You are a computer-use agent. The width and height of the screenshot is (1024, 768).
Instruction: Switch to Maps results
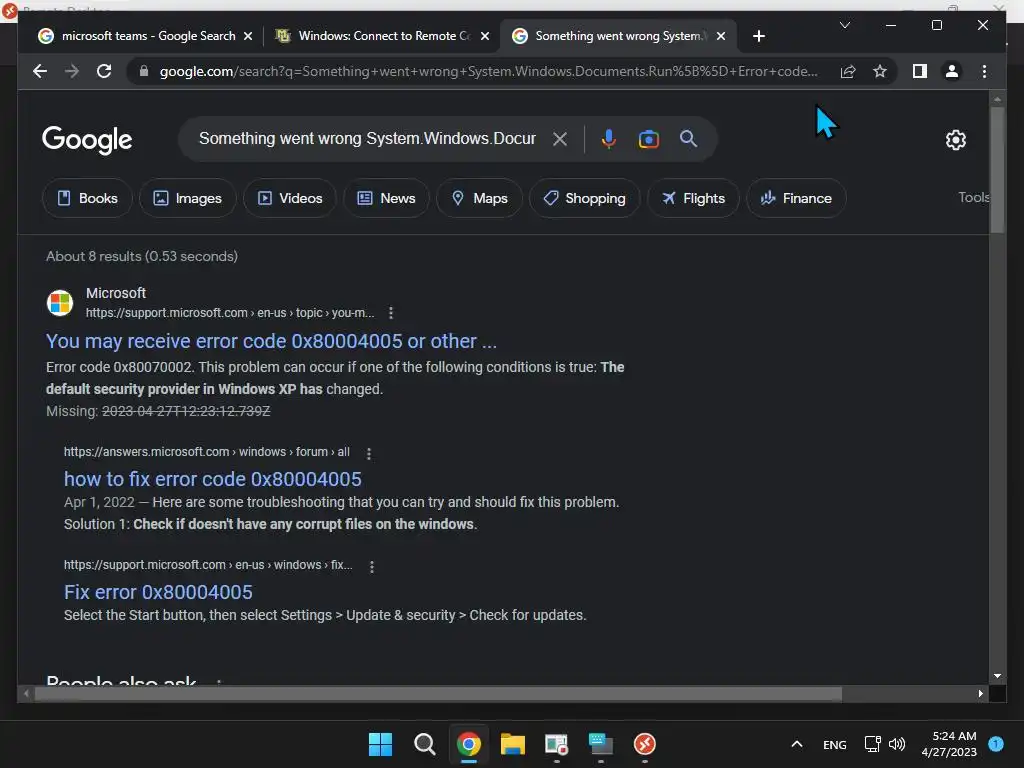[479, 198]
